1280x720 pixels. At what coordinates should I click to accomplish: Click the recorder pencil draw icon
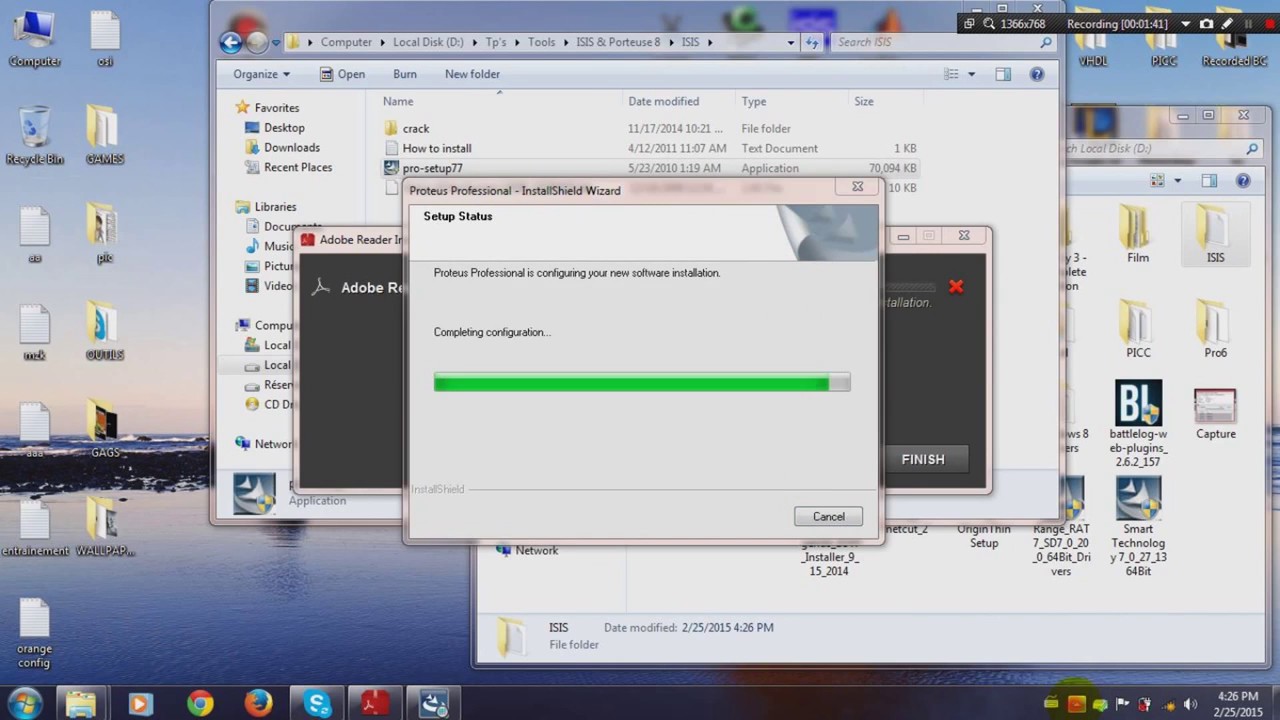tap(1227, 24)
